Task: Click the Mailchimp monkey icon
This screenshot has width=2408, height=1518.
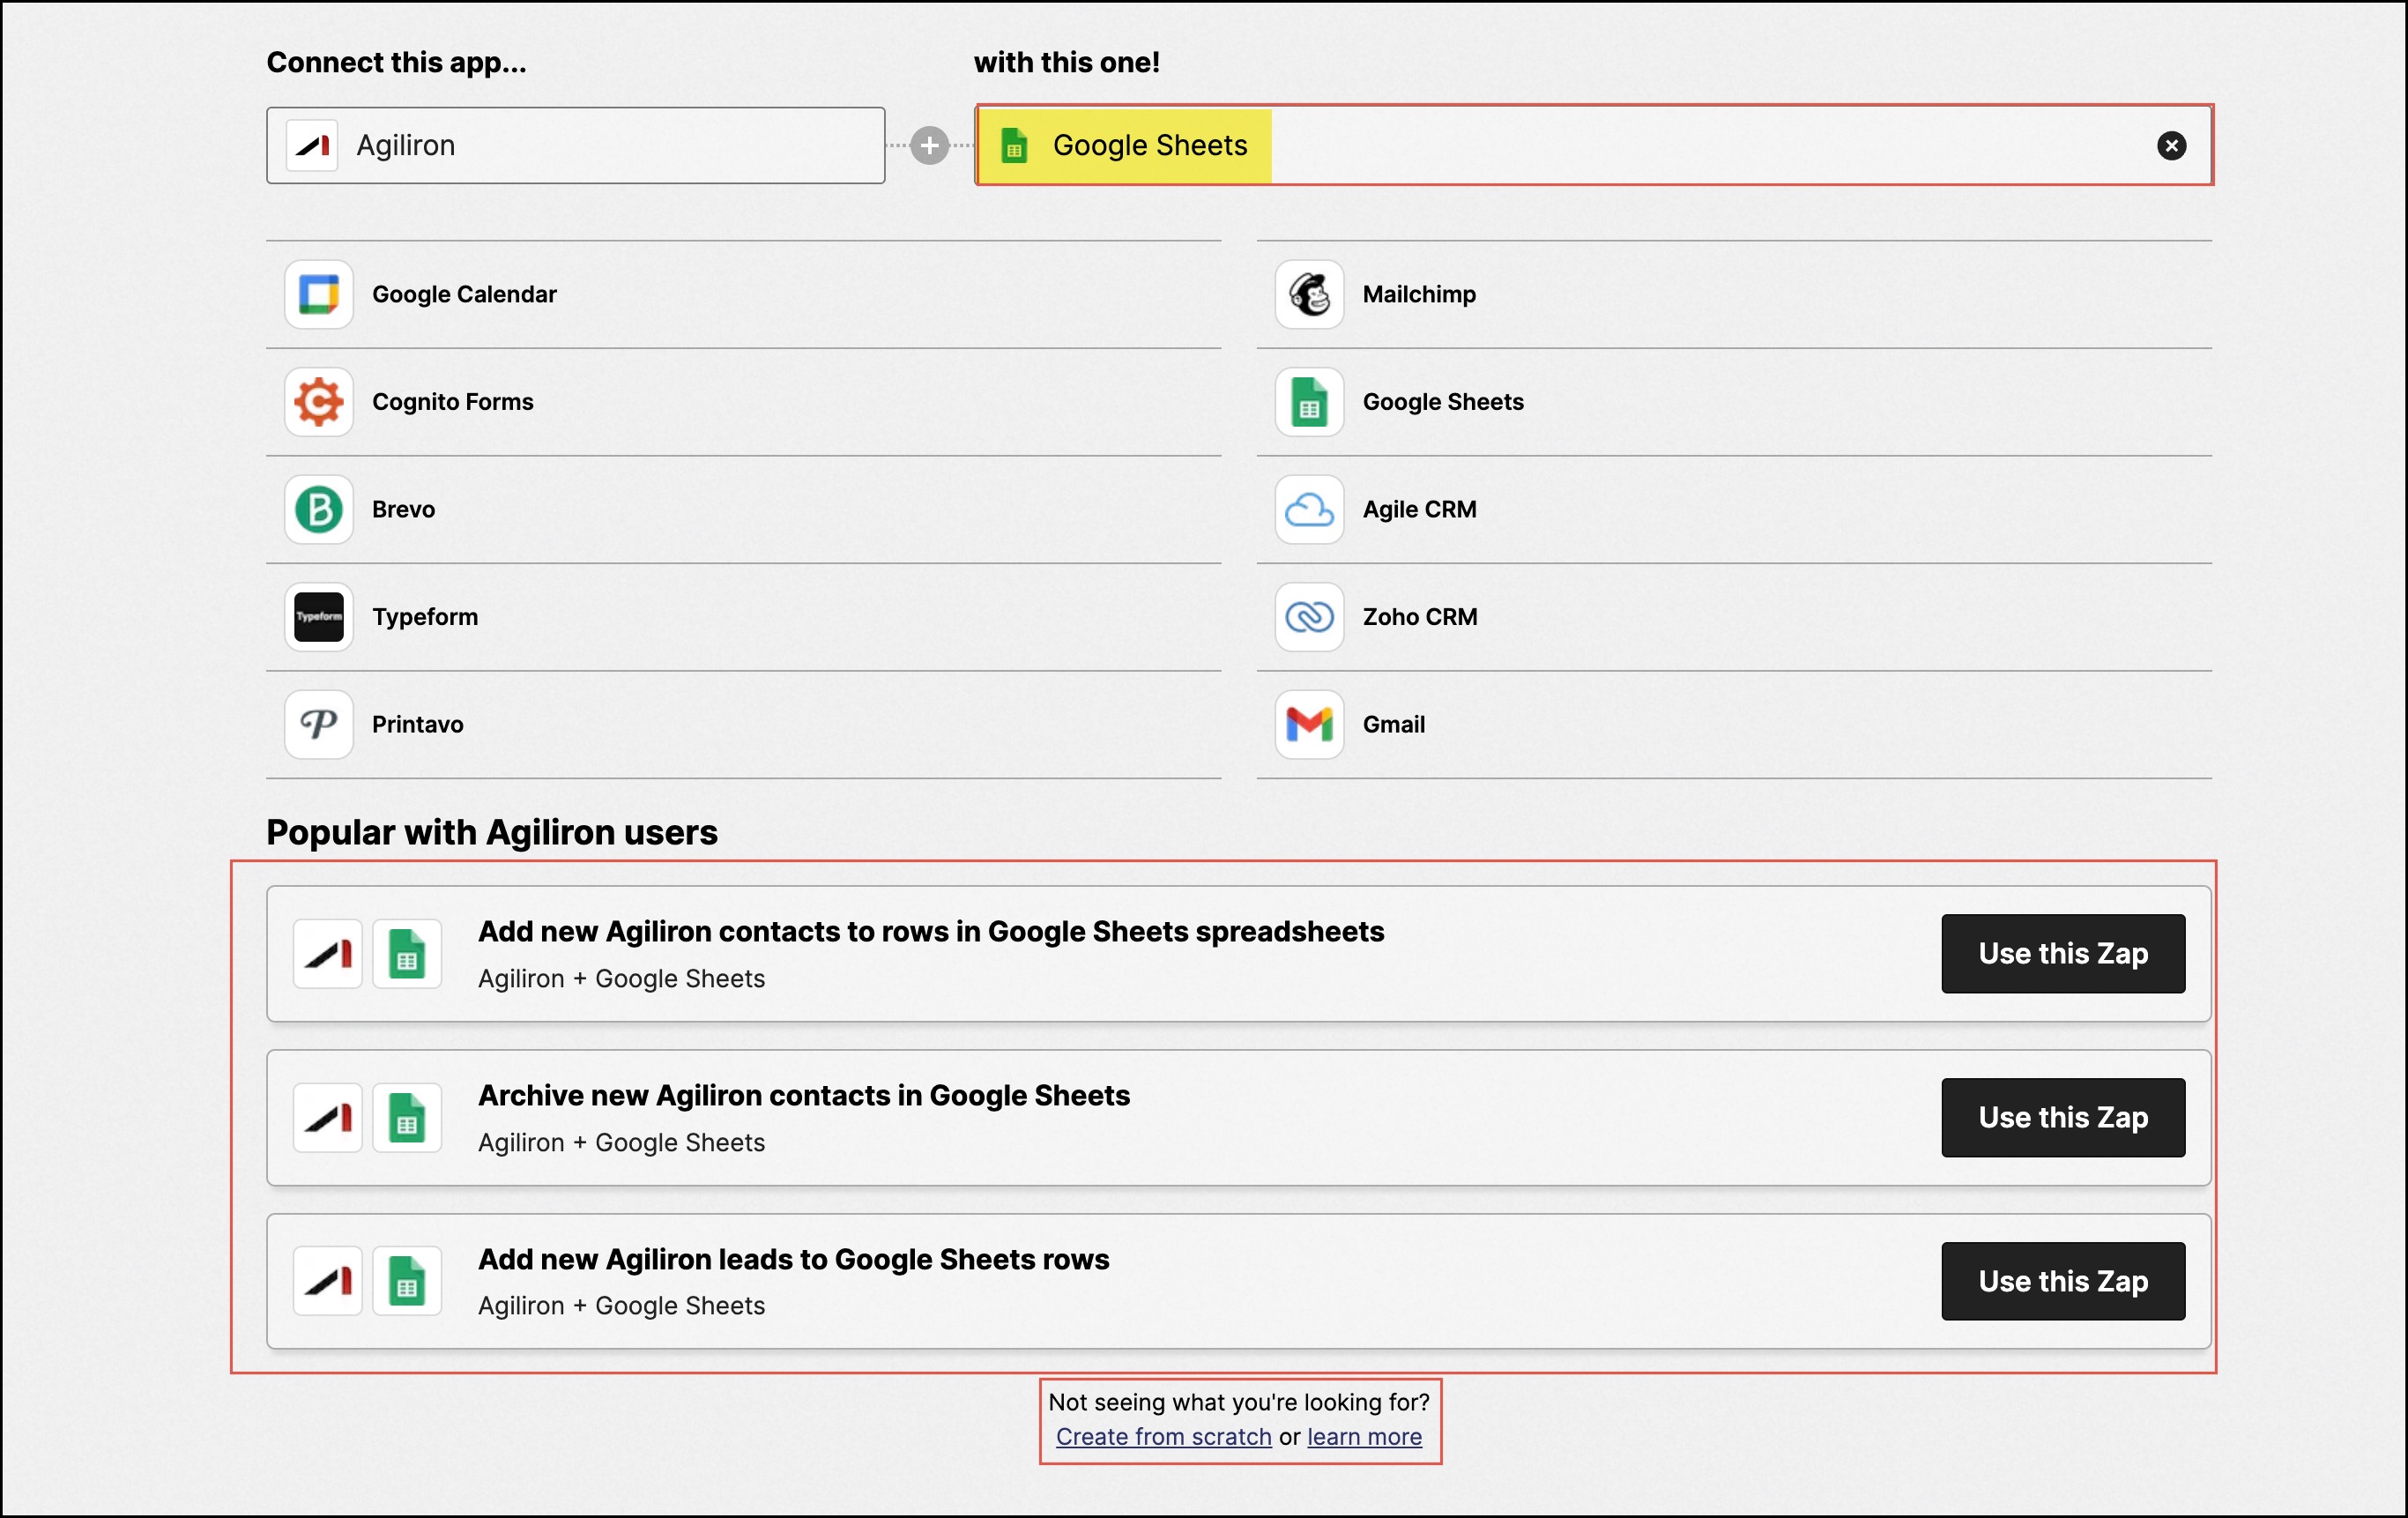Action: (x=1308, y=294)
